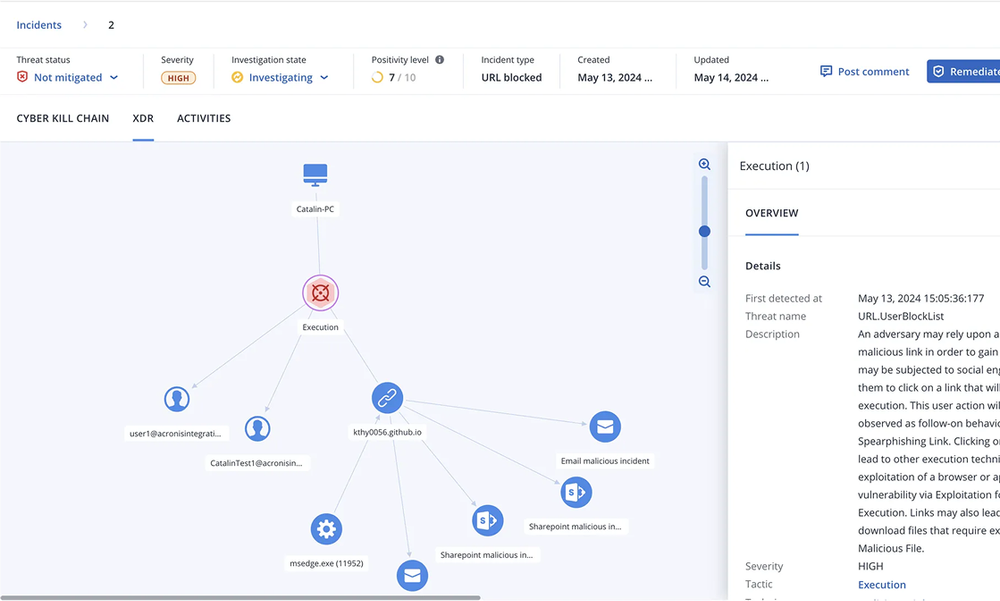Click the lower Sharepoint malicious incident node
1000x601 pixels.
[x=487, y=521]
